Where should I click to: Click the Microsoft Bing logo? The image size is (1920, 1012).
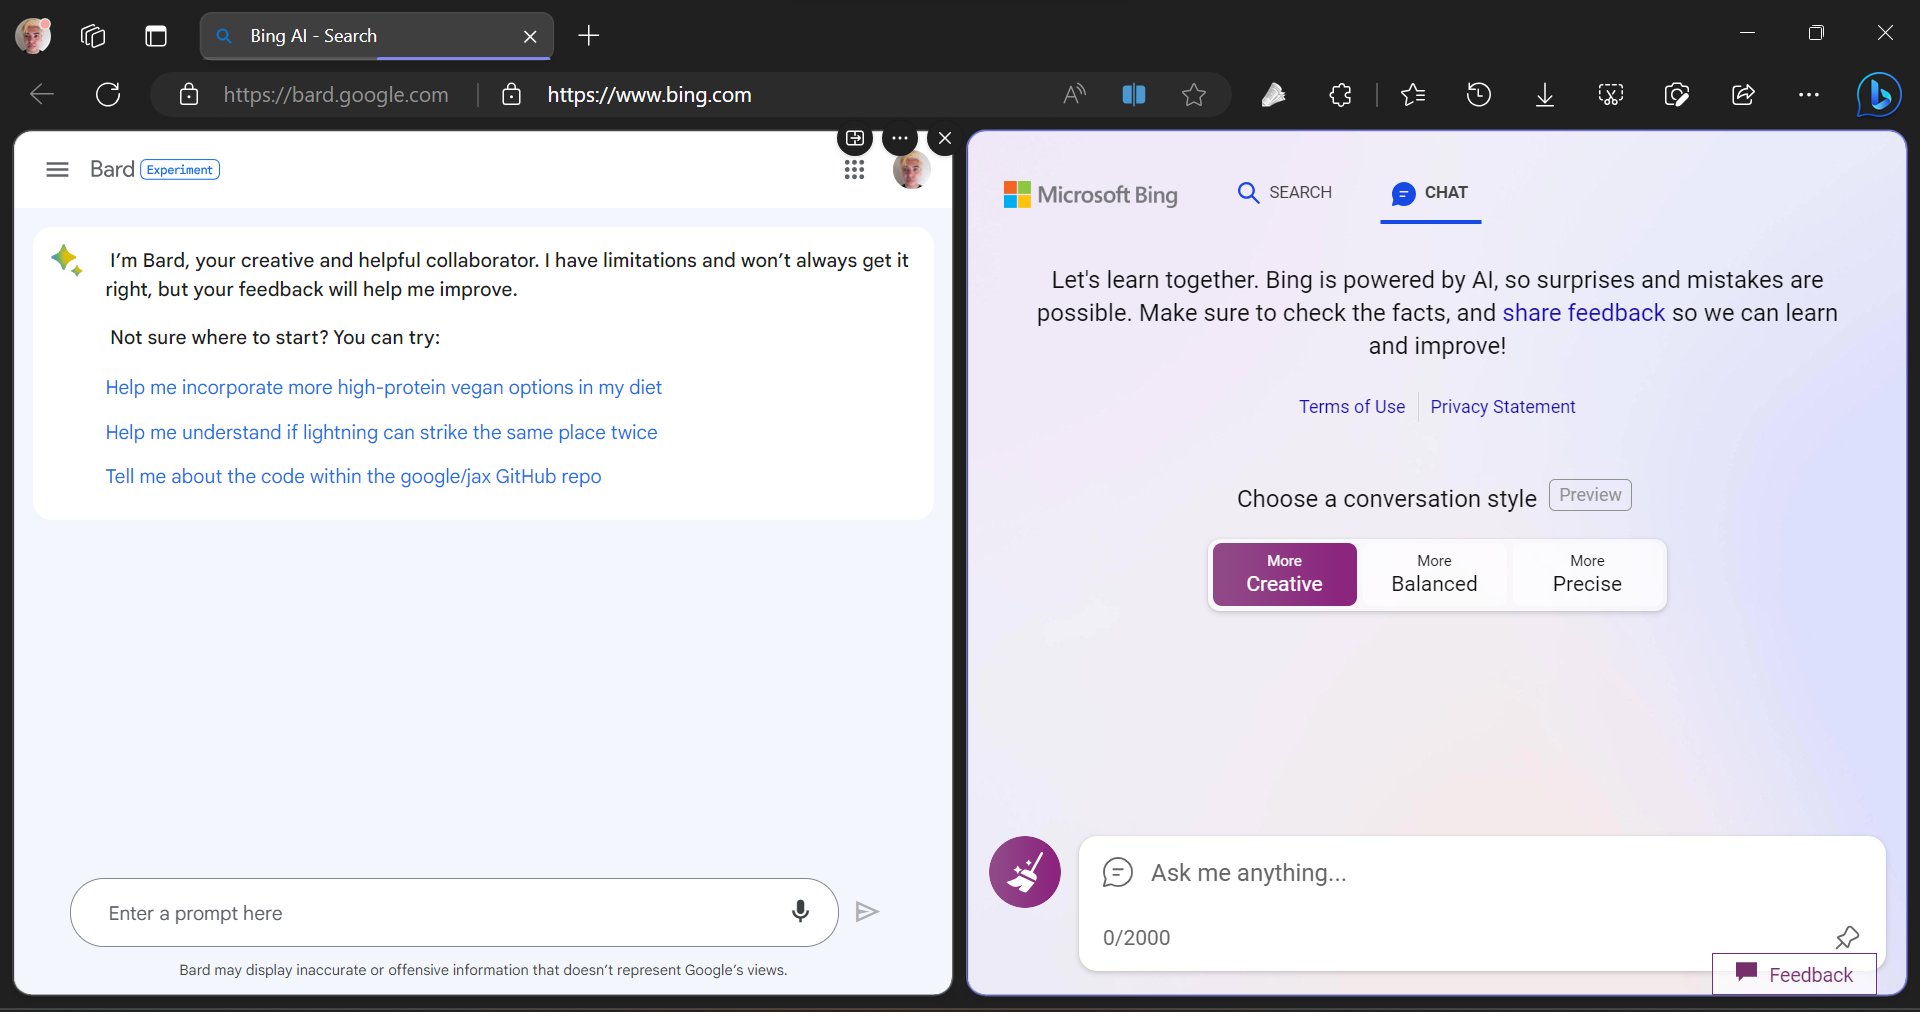(1091, 194)
